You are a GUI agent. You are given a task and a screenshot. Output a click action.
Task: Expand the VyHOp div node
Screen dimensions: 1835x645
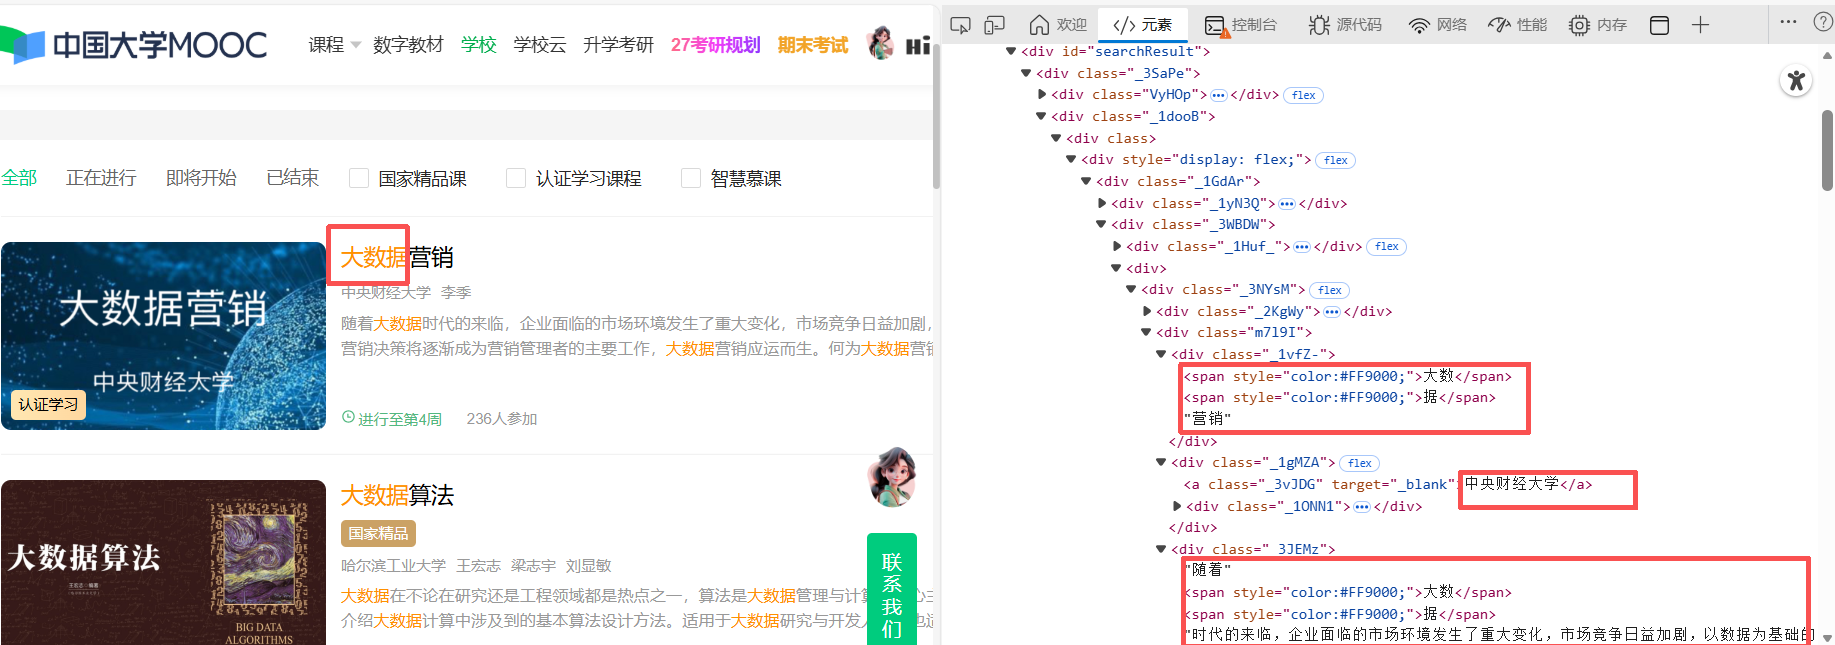(1042, 94)
